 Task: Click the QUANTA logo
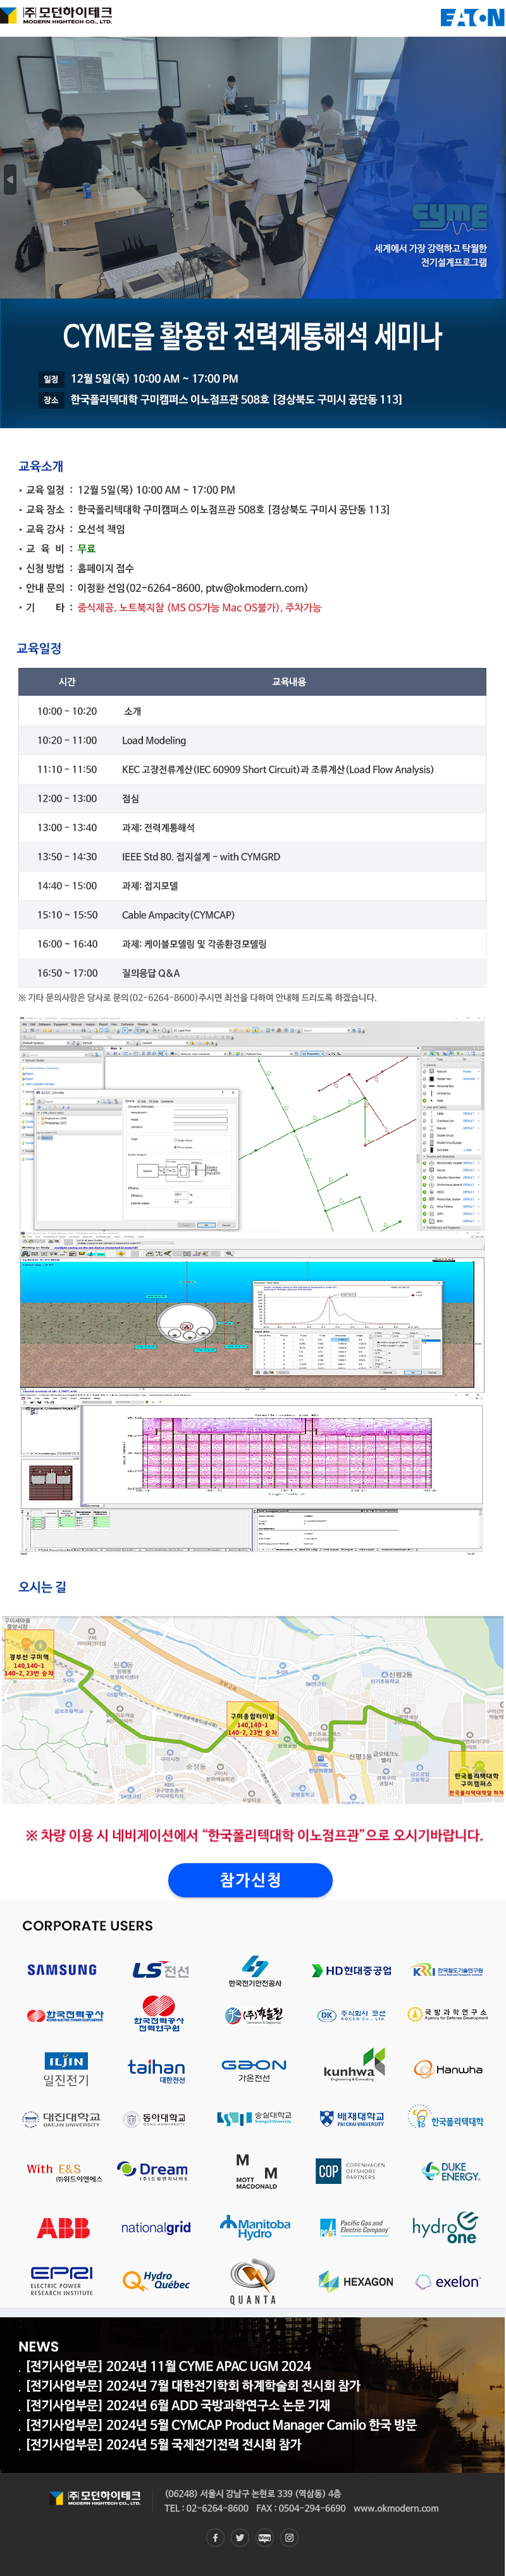253,2282
